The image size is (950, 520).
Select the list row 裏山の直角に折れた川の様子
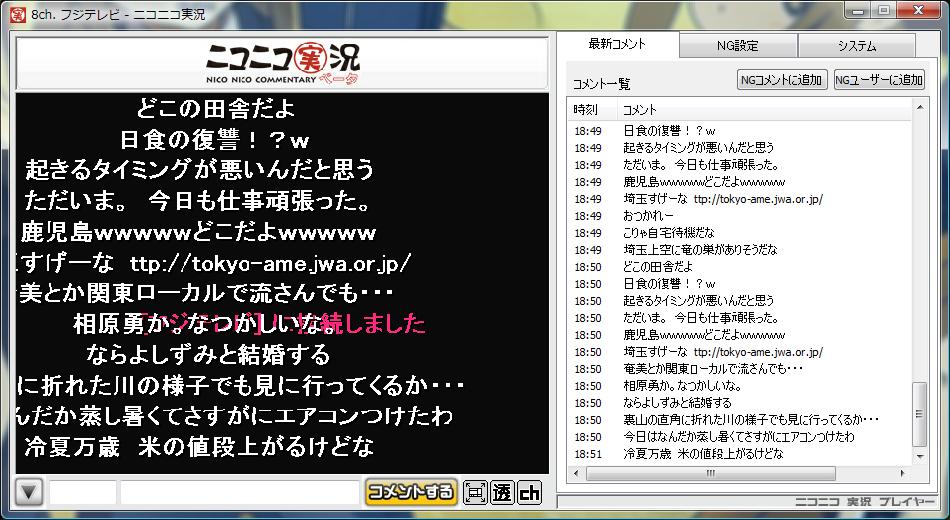pos(740,420)
